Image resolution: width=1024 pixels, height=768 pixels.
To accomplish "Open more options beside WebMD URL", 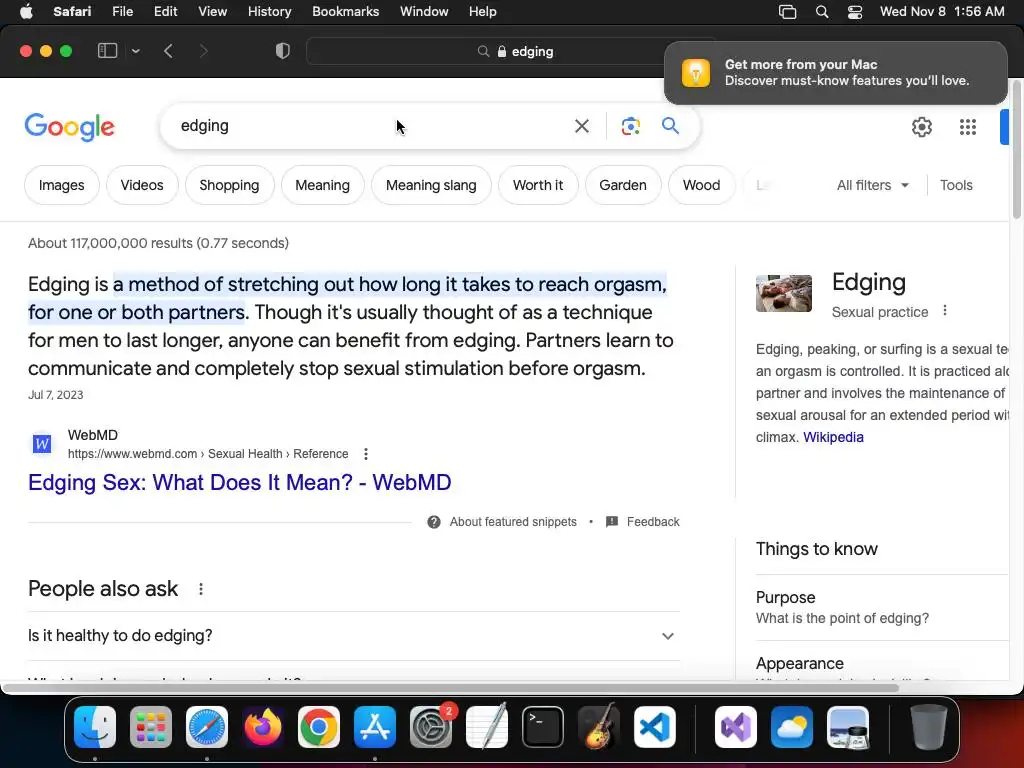I will 366,454.
